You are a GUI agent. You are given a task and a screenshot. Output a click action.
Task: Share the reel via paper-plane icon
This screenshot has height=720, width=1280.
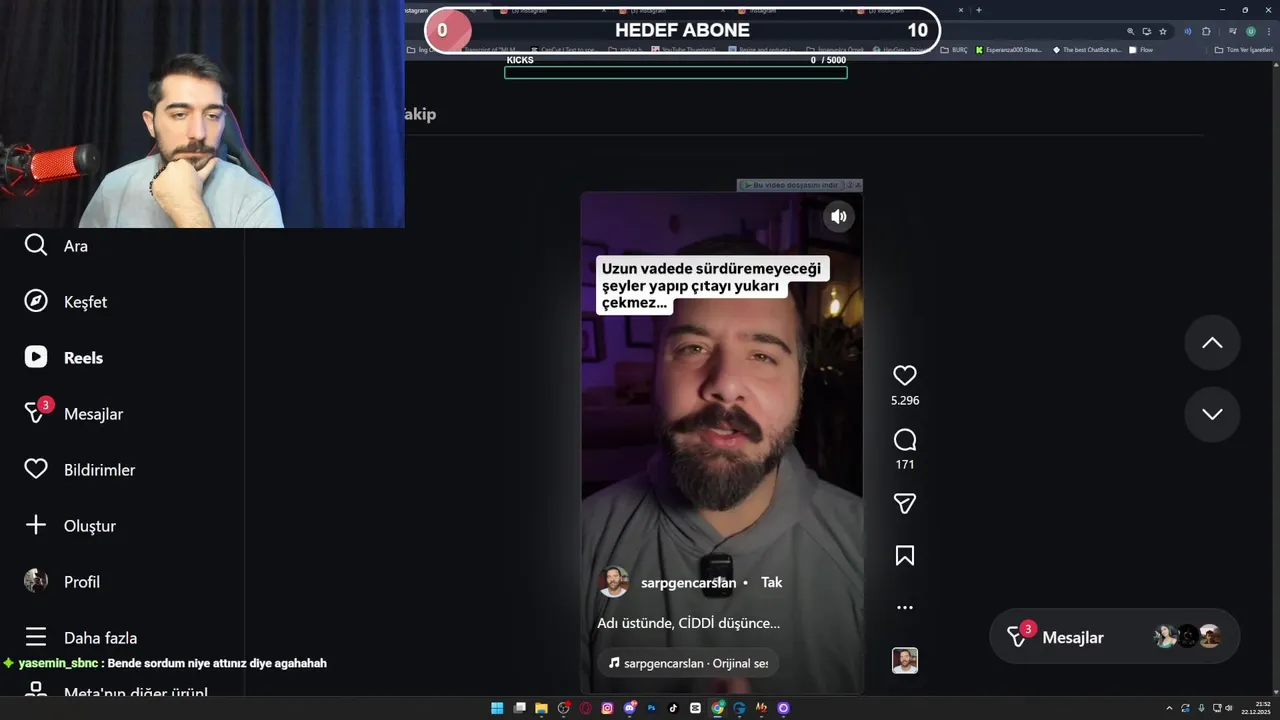pos(905,504)
